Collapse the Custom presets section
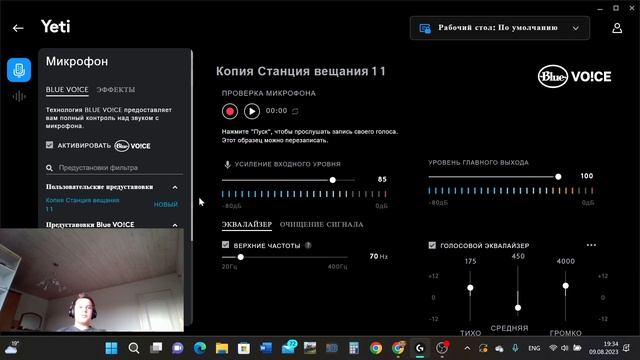 click(x=175, y=187)
